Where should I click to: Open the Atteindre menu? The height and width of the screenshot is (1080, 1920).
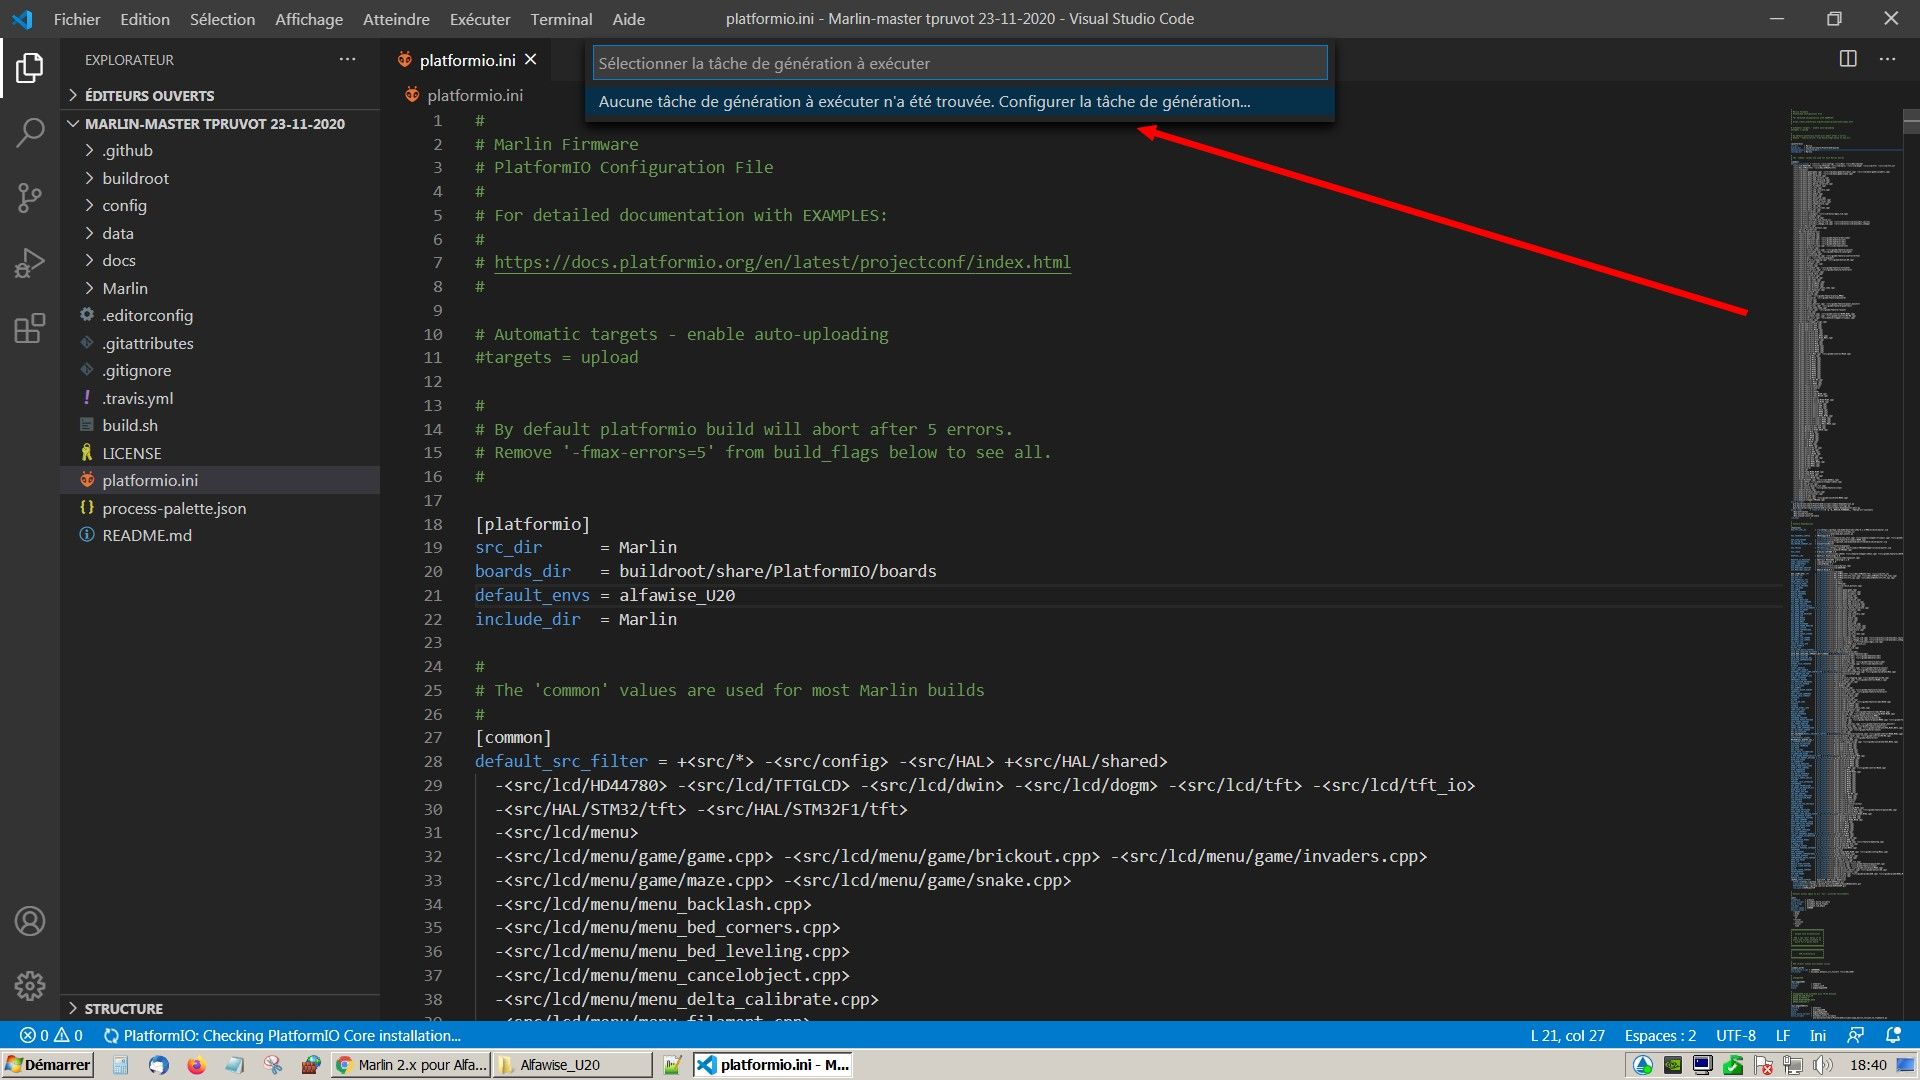(396, 19)
